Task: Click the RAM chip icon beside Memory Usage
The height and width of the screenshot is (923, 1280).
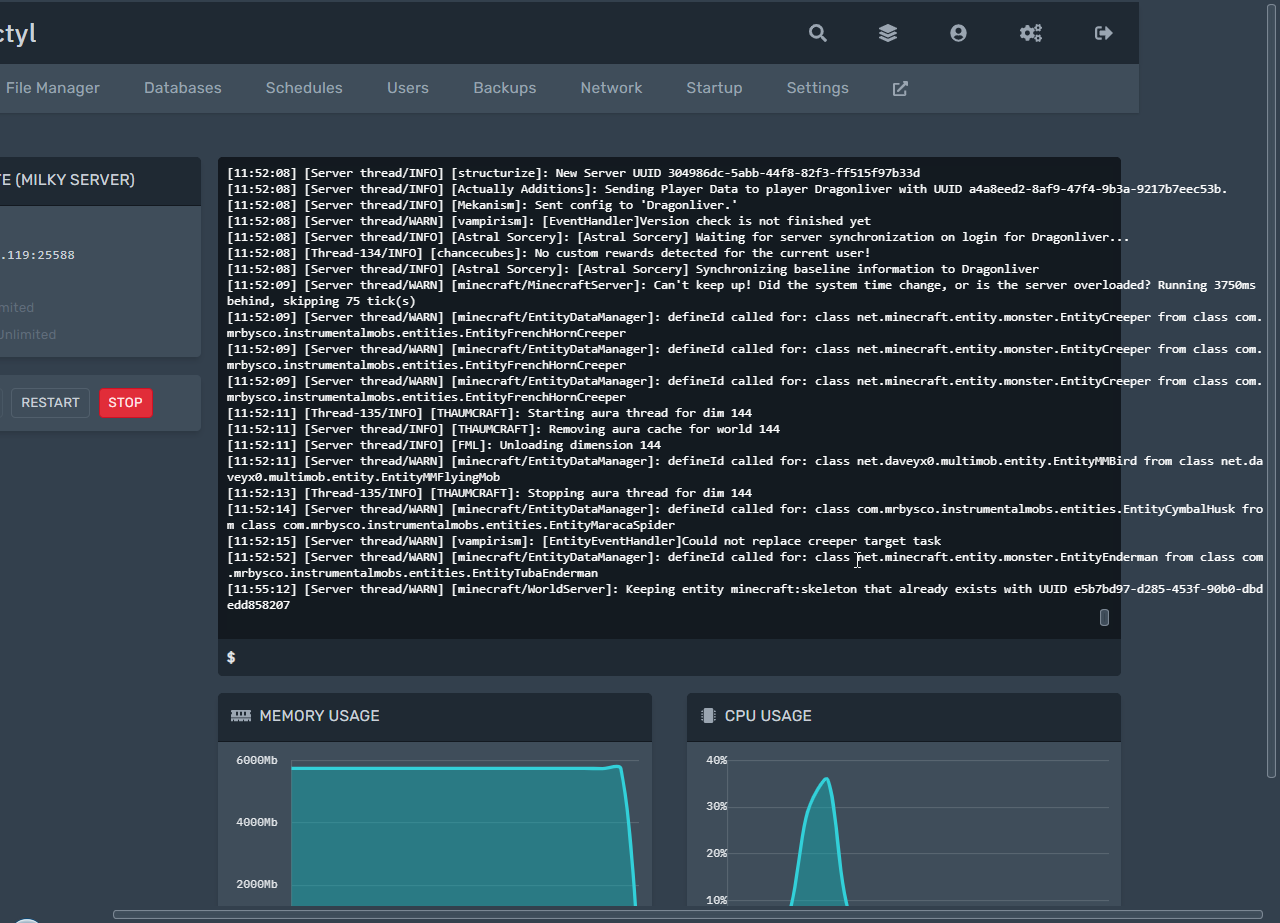Action: 240,715
